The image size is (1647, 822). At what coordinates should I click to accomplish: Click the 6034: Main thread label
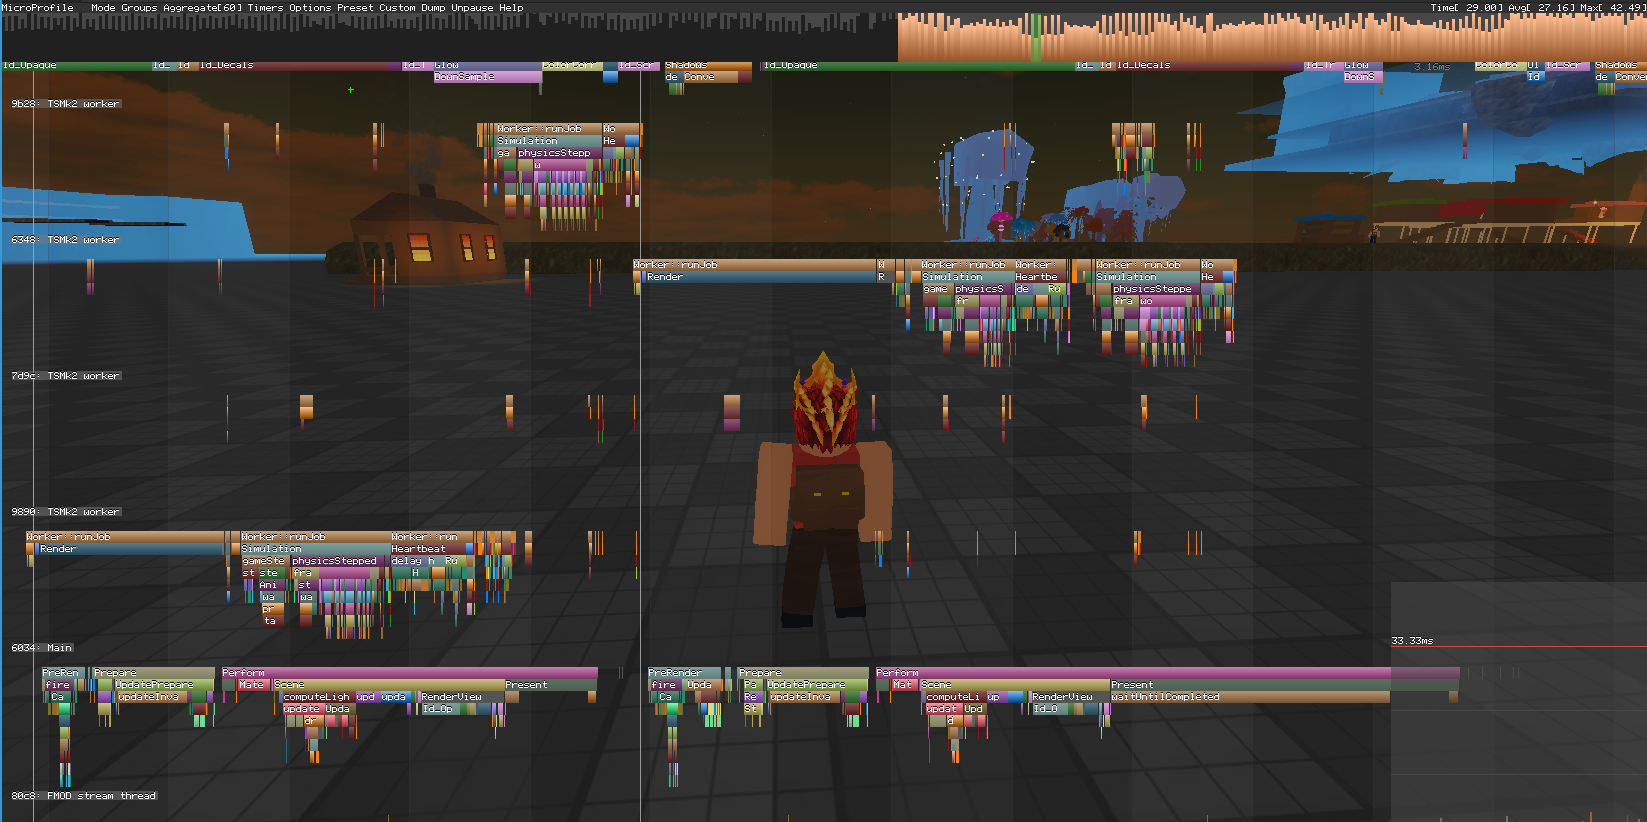42,648
